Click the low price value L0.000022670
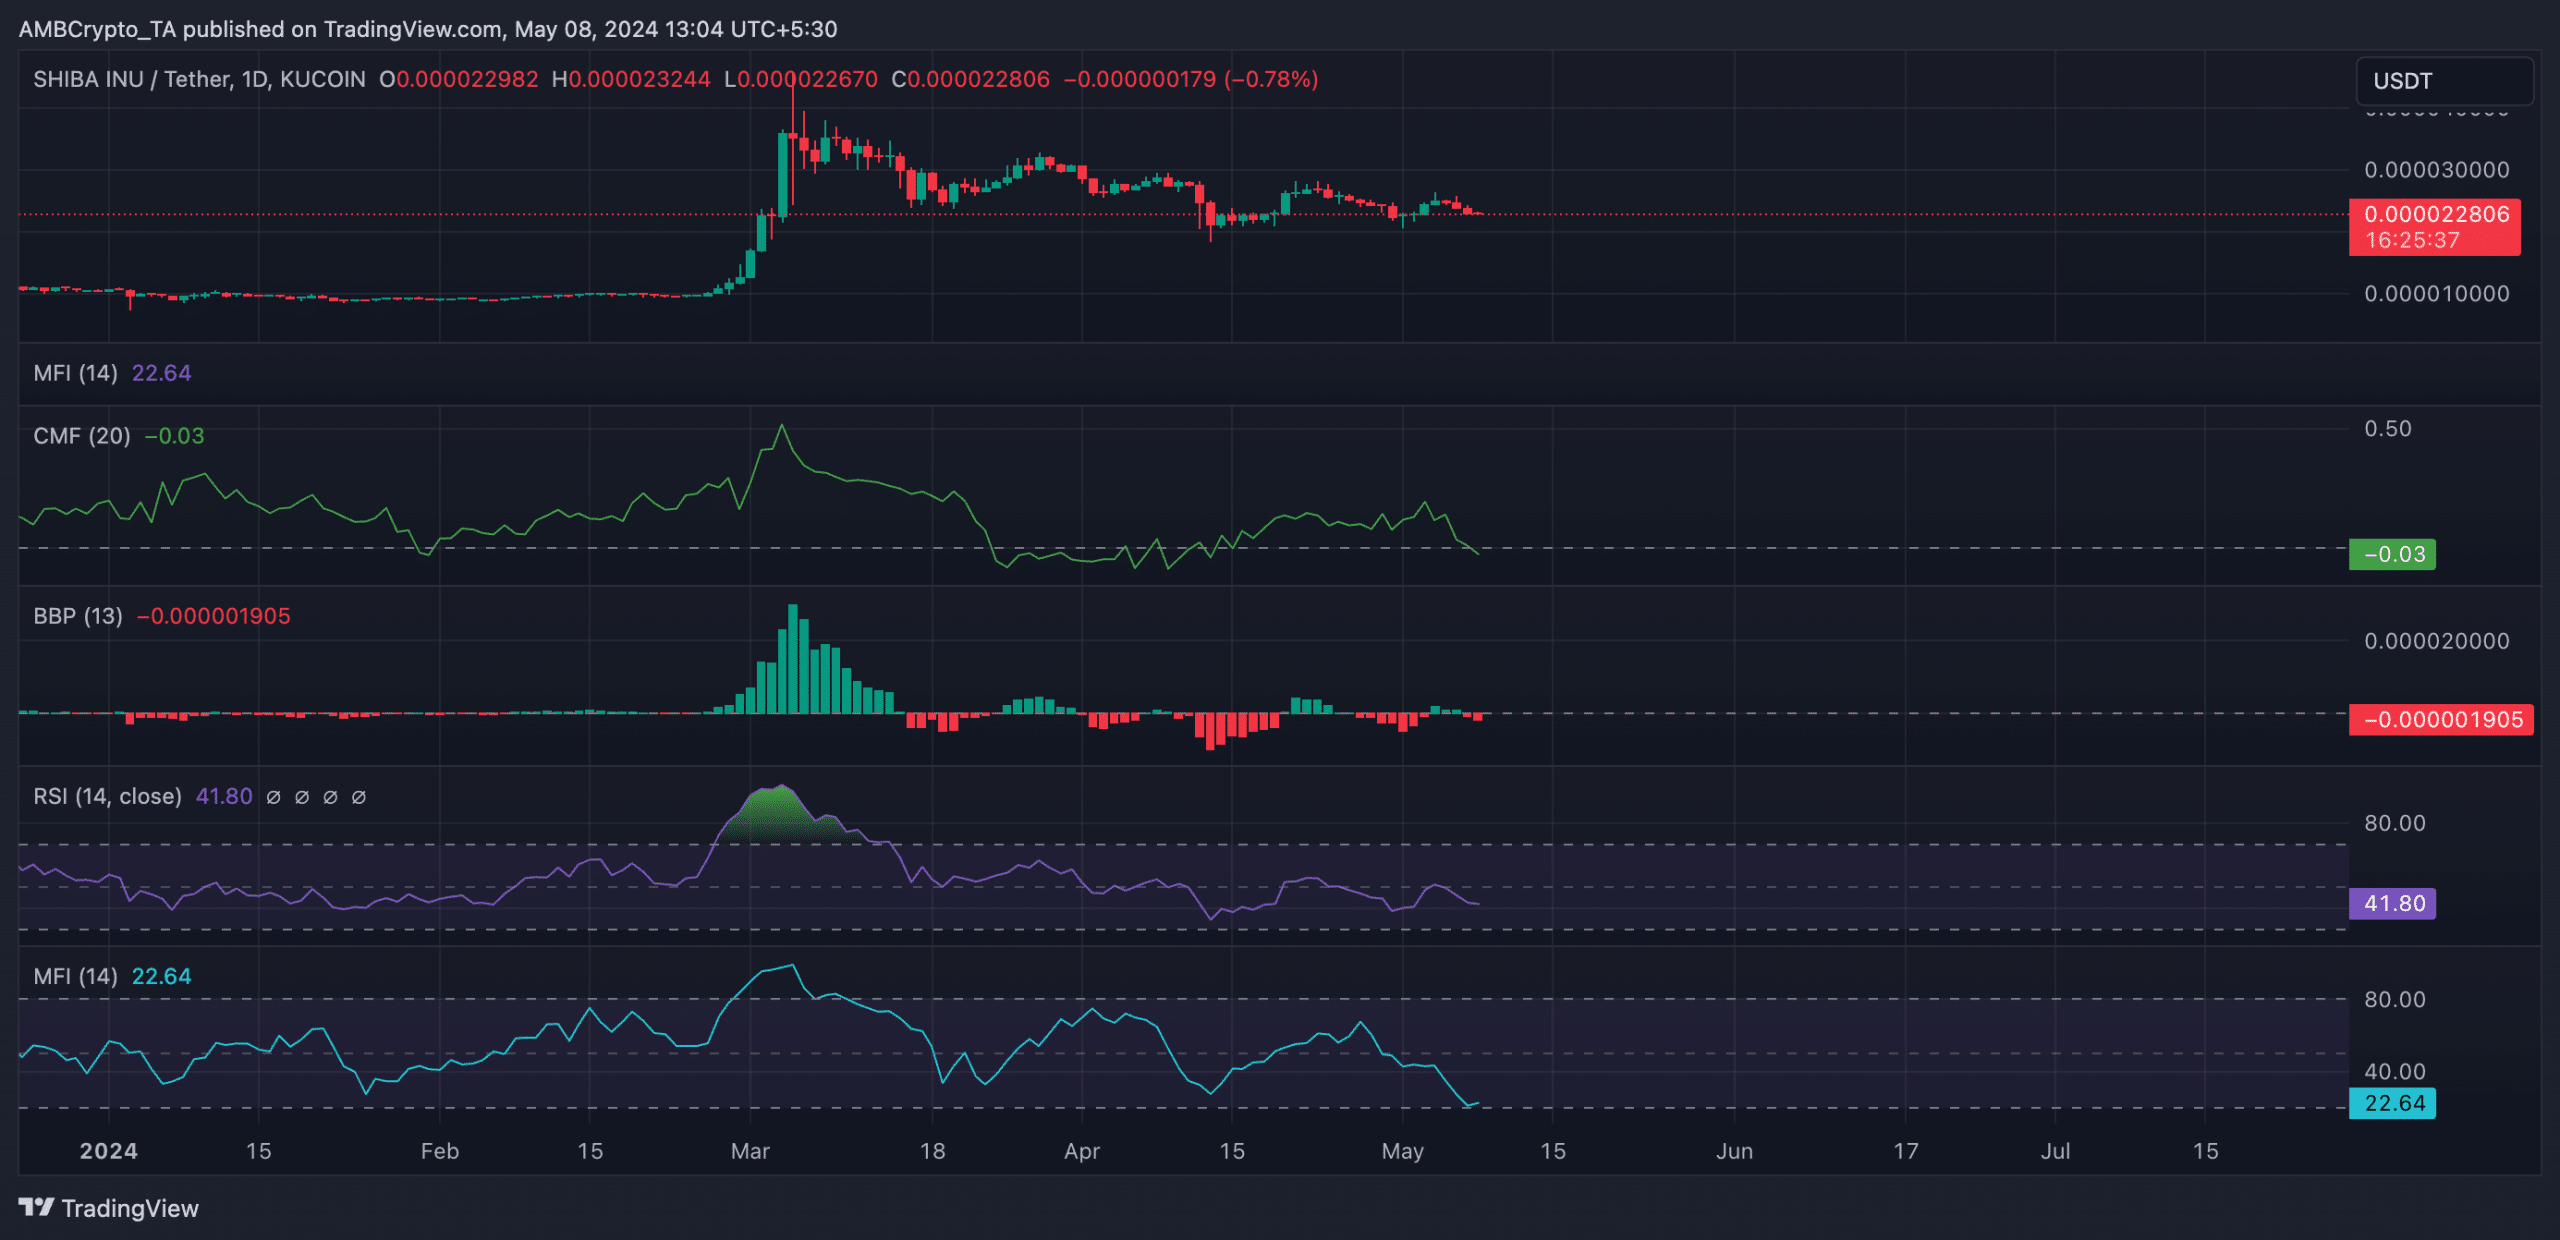The width and height of the screenshot is (2560, 1240). (x=801, y=79)
